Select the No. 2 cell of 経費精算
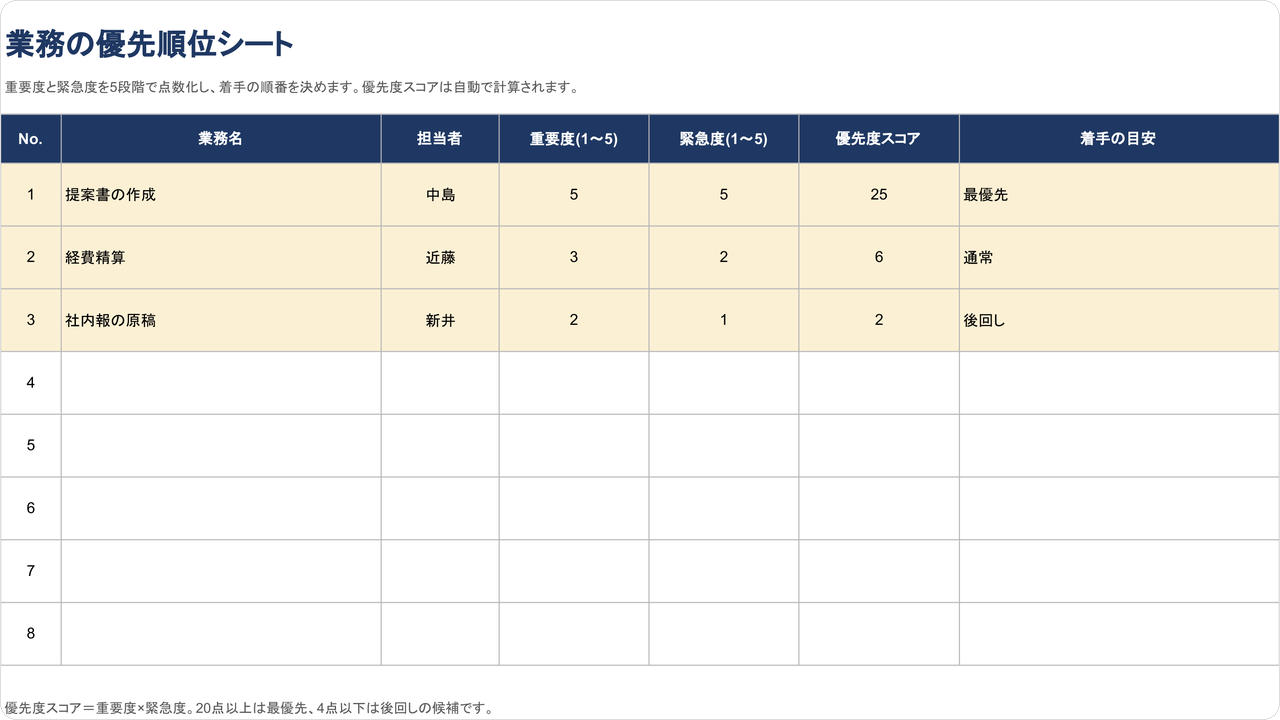The width and height of the screenshot is (1280, 720). (31, 258)
